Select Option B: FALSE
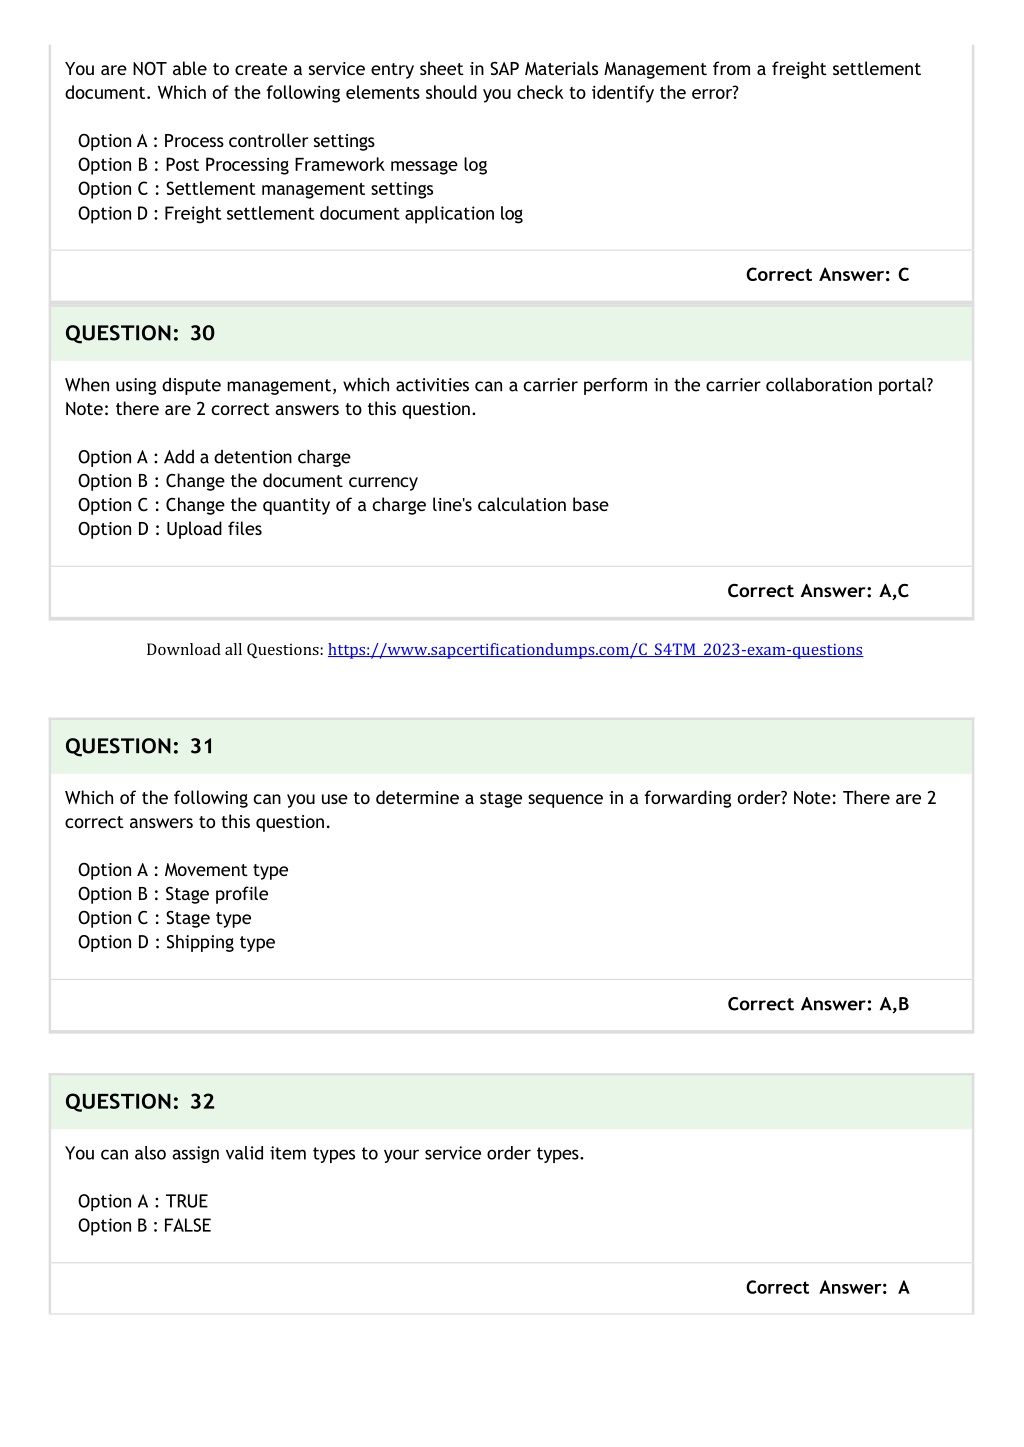 pyautogui.click(x=144, y=1225)
